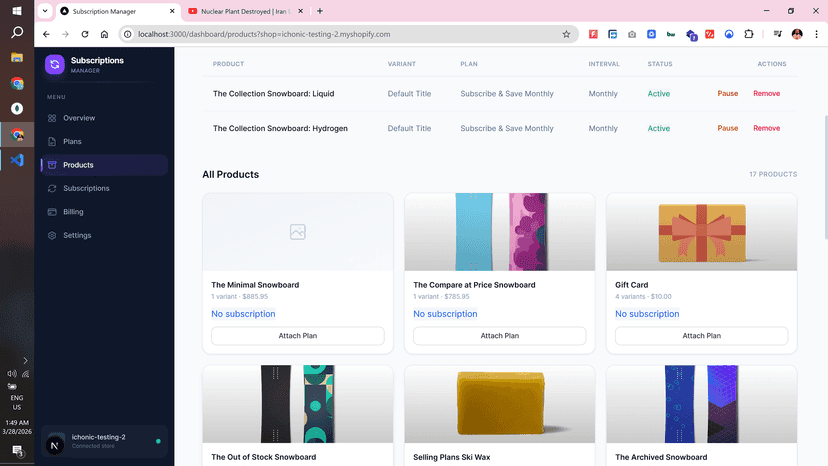The width and height of the screenshot is (828, 466).
Task: Bookmark this page with star icon
Action: pyautogui.click(x=566, y=34)
